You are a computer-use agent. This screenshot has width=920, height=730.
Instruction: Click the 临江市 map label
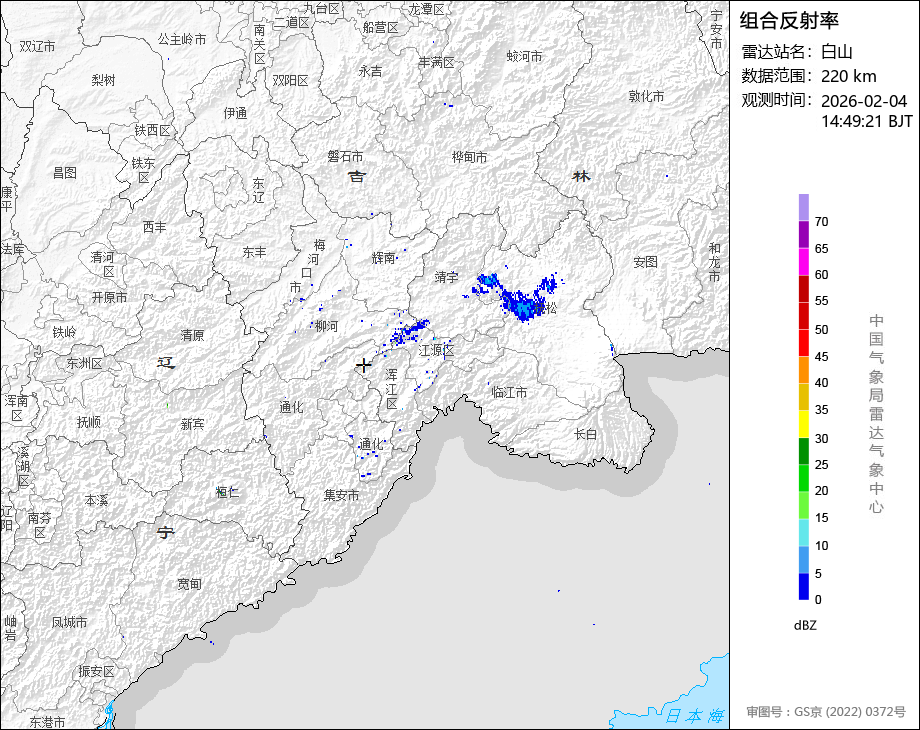coord(509,393)
